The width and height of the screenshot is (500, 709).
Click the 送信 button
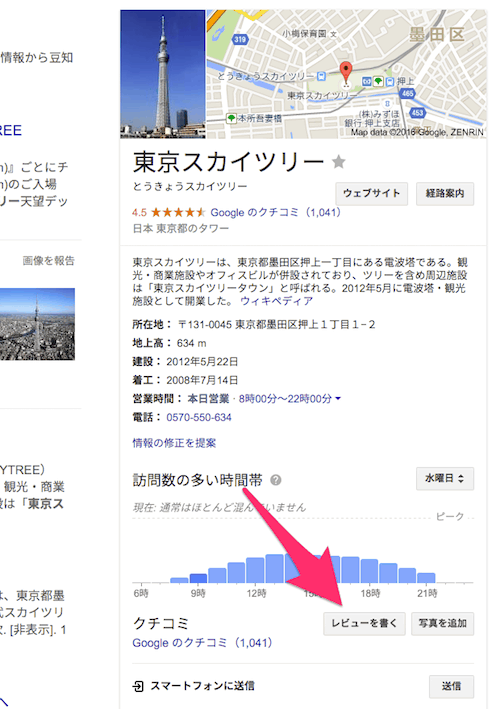(452, 686)
